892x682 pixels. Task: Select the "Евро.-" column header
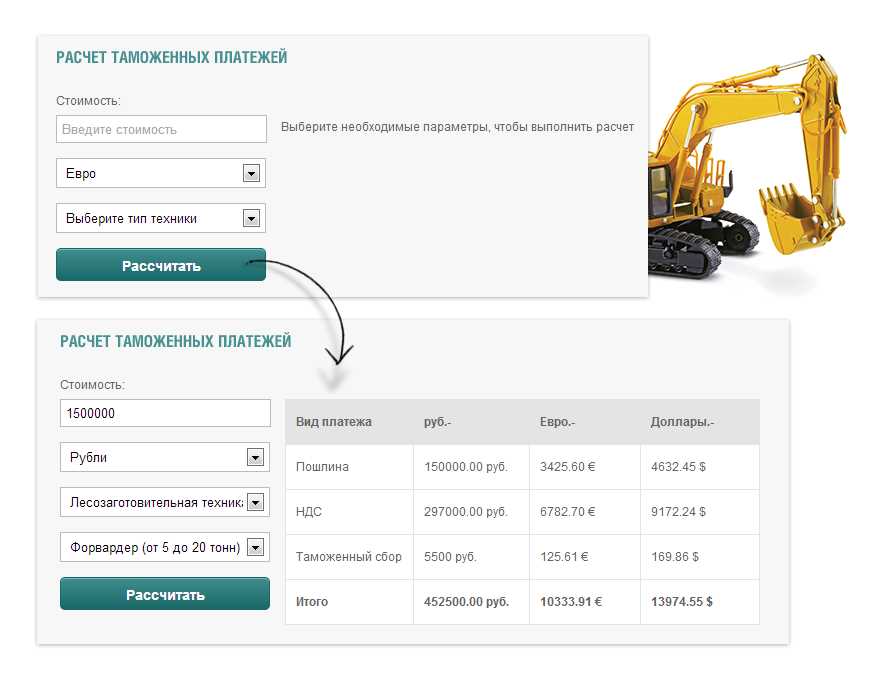557,422
